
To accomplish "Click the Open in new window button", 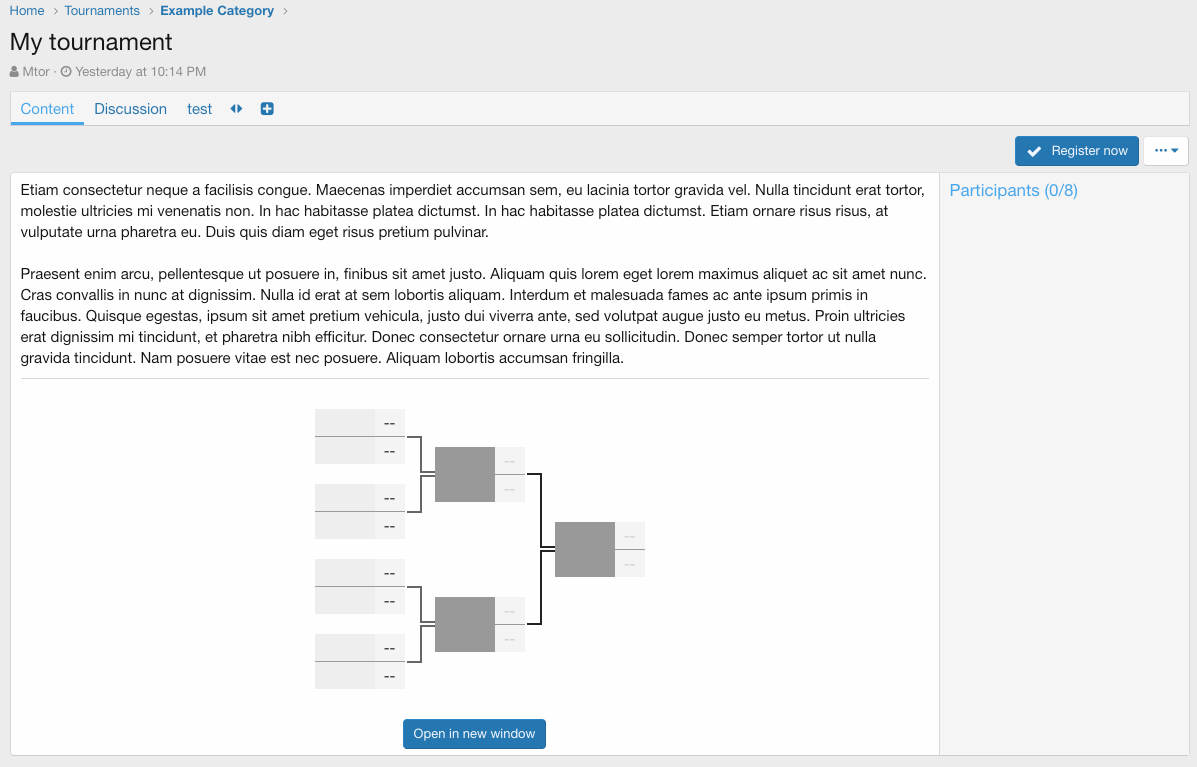I will pyautogui.click(x=474, y=733).
